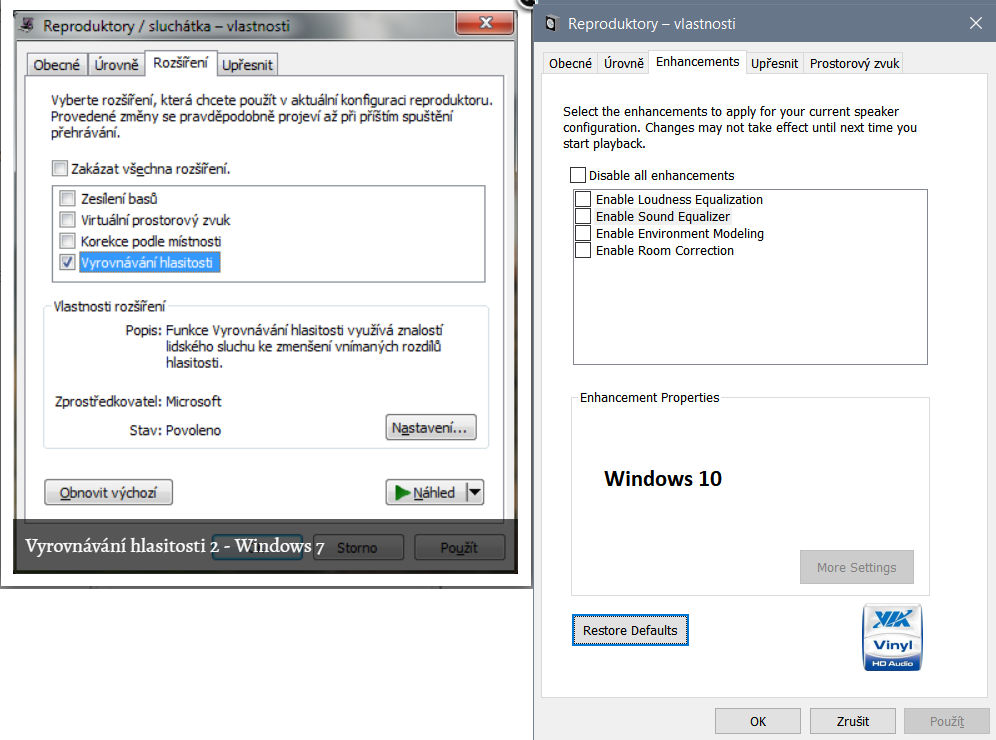The height and width of the screenshot is (740, 996).
Task: Close the Windows 10 Reproduktory dialog
Action: 976,24
